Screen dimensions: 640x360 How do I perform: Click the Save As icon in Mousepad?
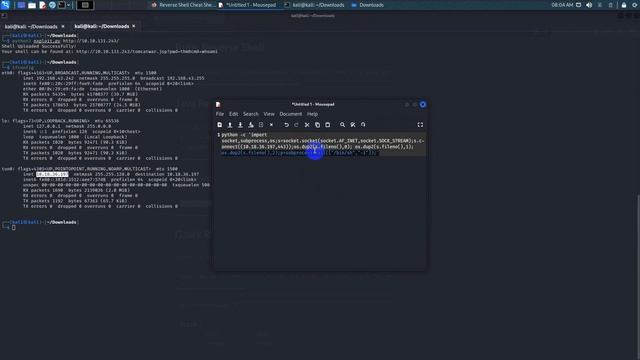click(251, 125)
